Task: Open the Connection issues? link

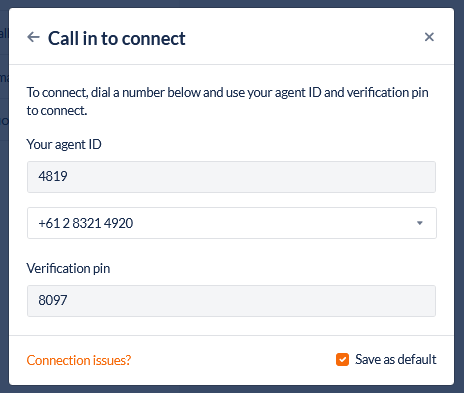Action: pos(79,360)
